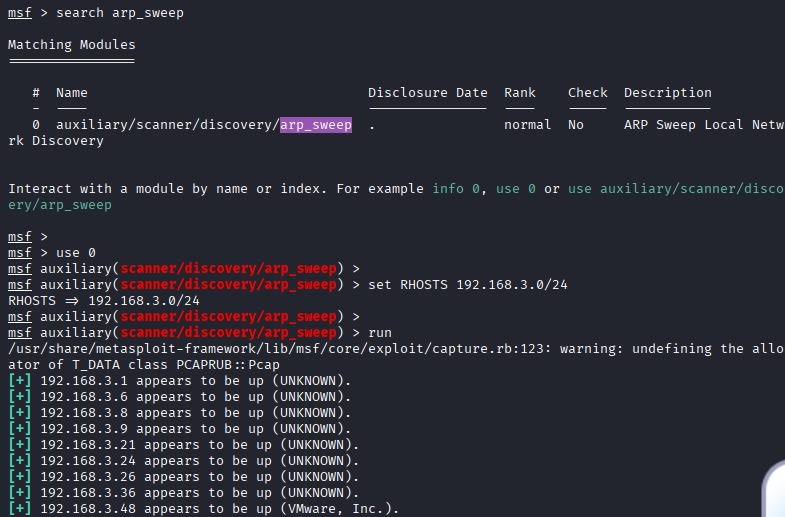This screenshot has width=785, height=517.
Task: Click host 192.168.3.1 result line
Action: pos(180,381)
